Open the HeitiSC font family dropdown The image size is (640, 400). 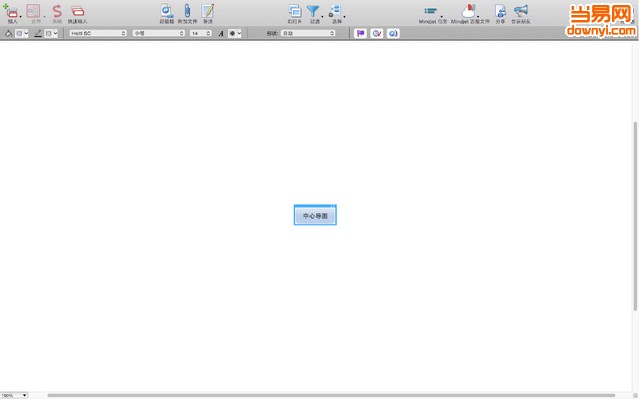click(x=98, y=33)
